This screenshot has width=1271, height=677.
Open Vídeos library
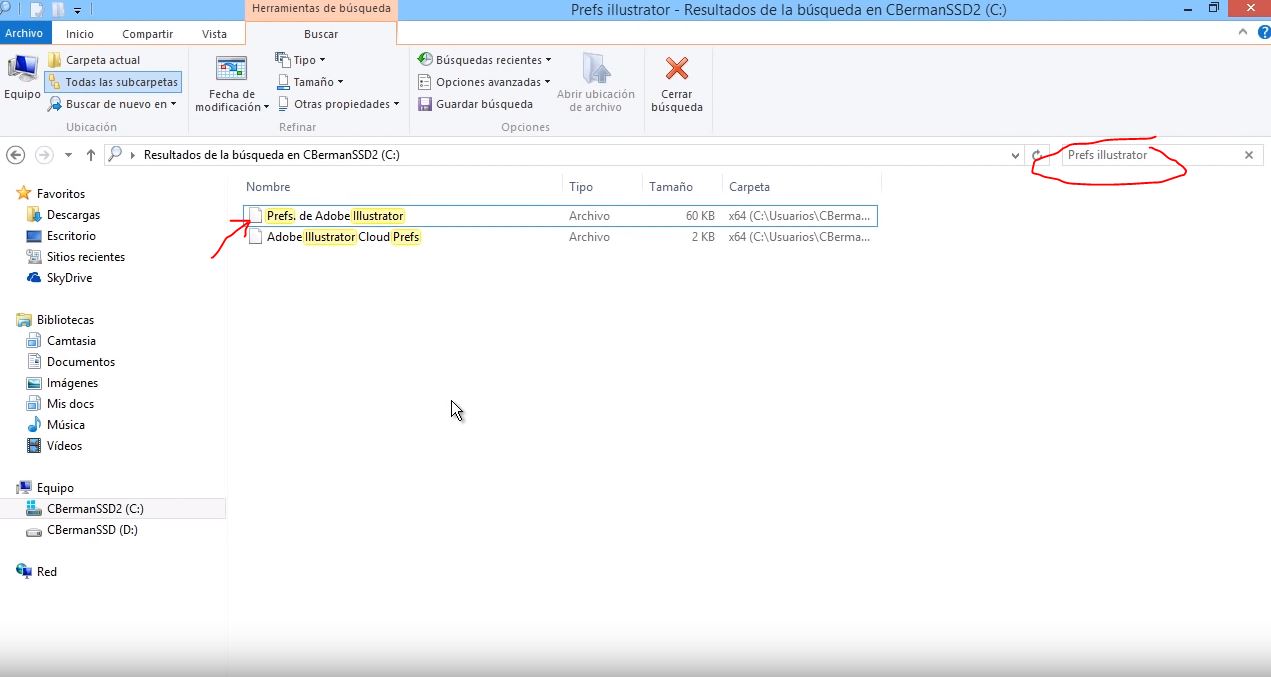[x=64, y=446]
